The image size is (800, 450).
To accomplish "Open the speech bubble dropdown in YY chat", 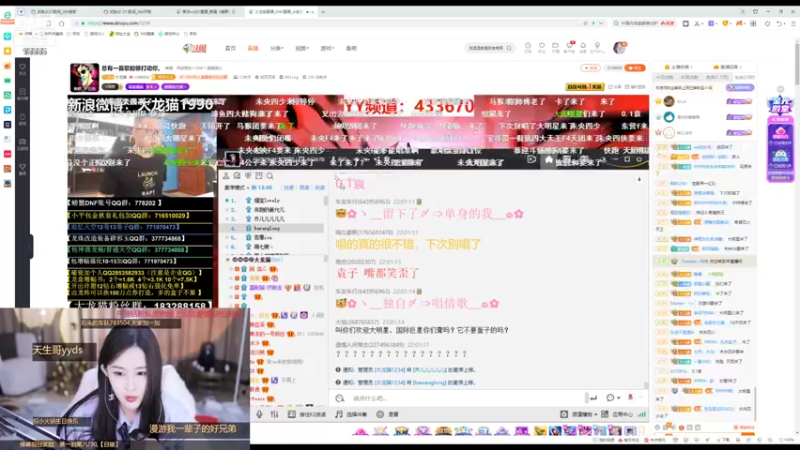I will click(613, 398).
